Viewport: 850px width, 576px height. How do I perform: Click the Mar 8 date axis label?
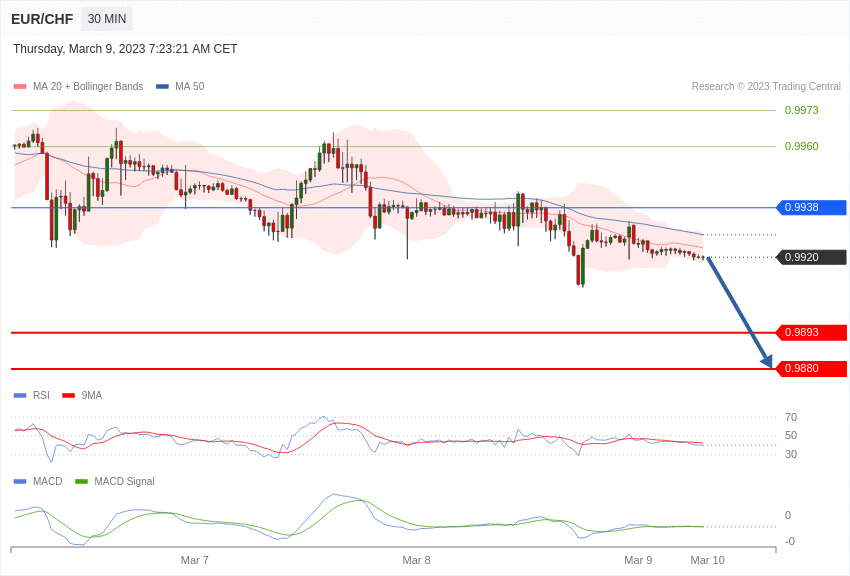[416, 560]
